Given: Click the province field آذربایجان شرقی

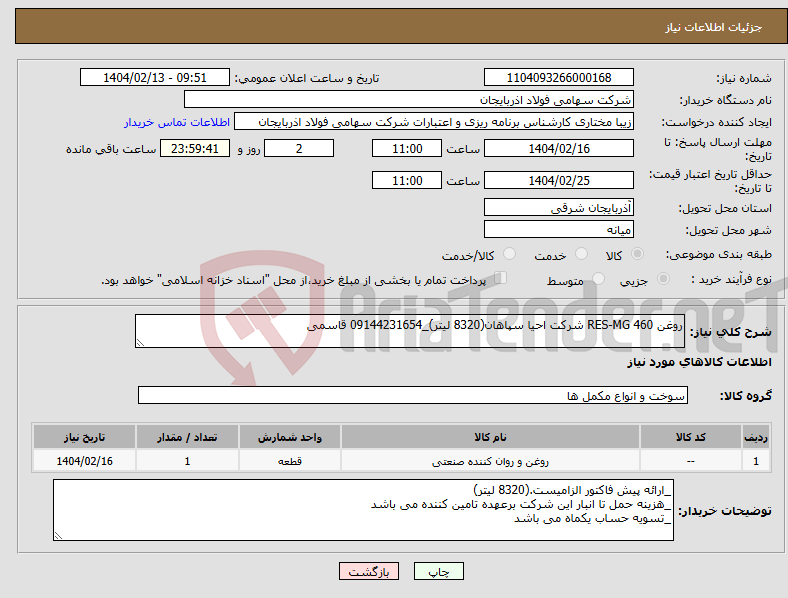Looking at the screenshot, I should (558, 207).
